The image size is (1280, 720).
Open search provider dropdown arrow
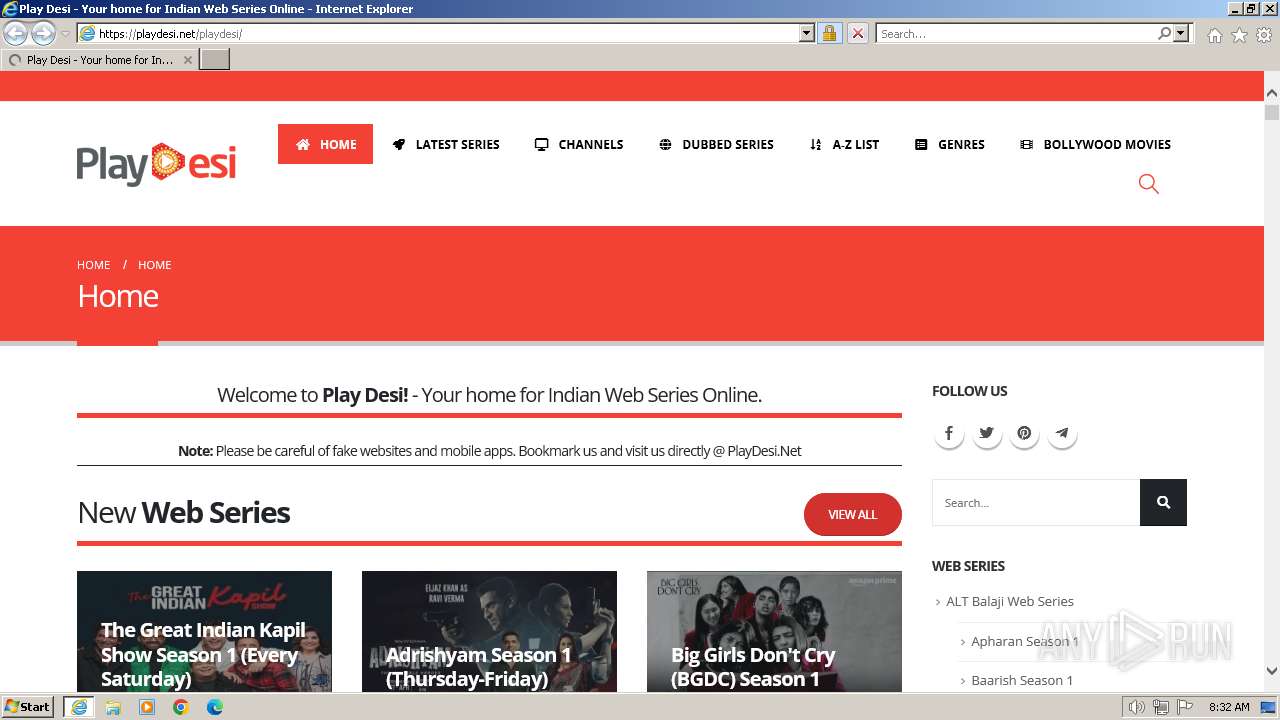(1181, 33)
